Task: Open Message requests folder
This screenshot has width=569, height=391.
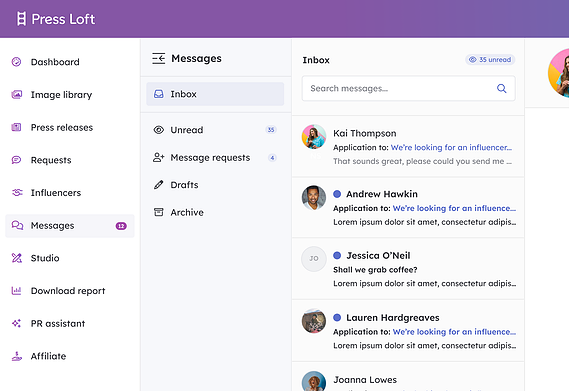Action: point(215,158)
